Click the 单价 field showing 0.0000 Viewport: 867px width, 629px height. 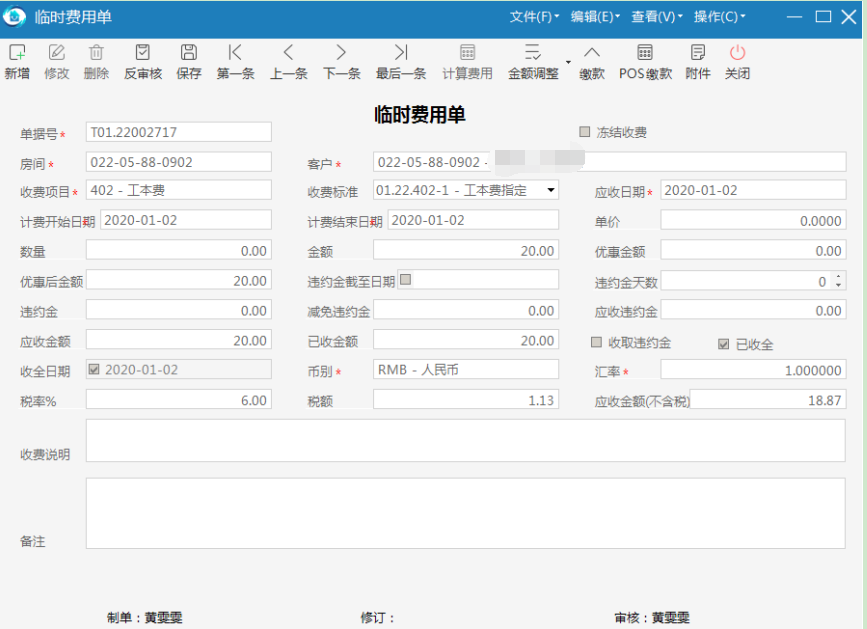[x=753, y=221]
